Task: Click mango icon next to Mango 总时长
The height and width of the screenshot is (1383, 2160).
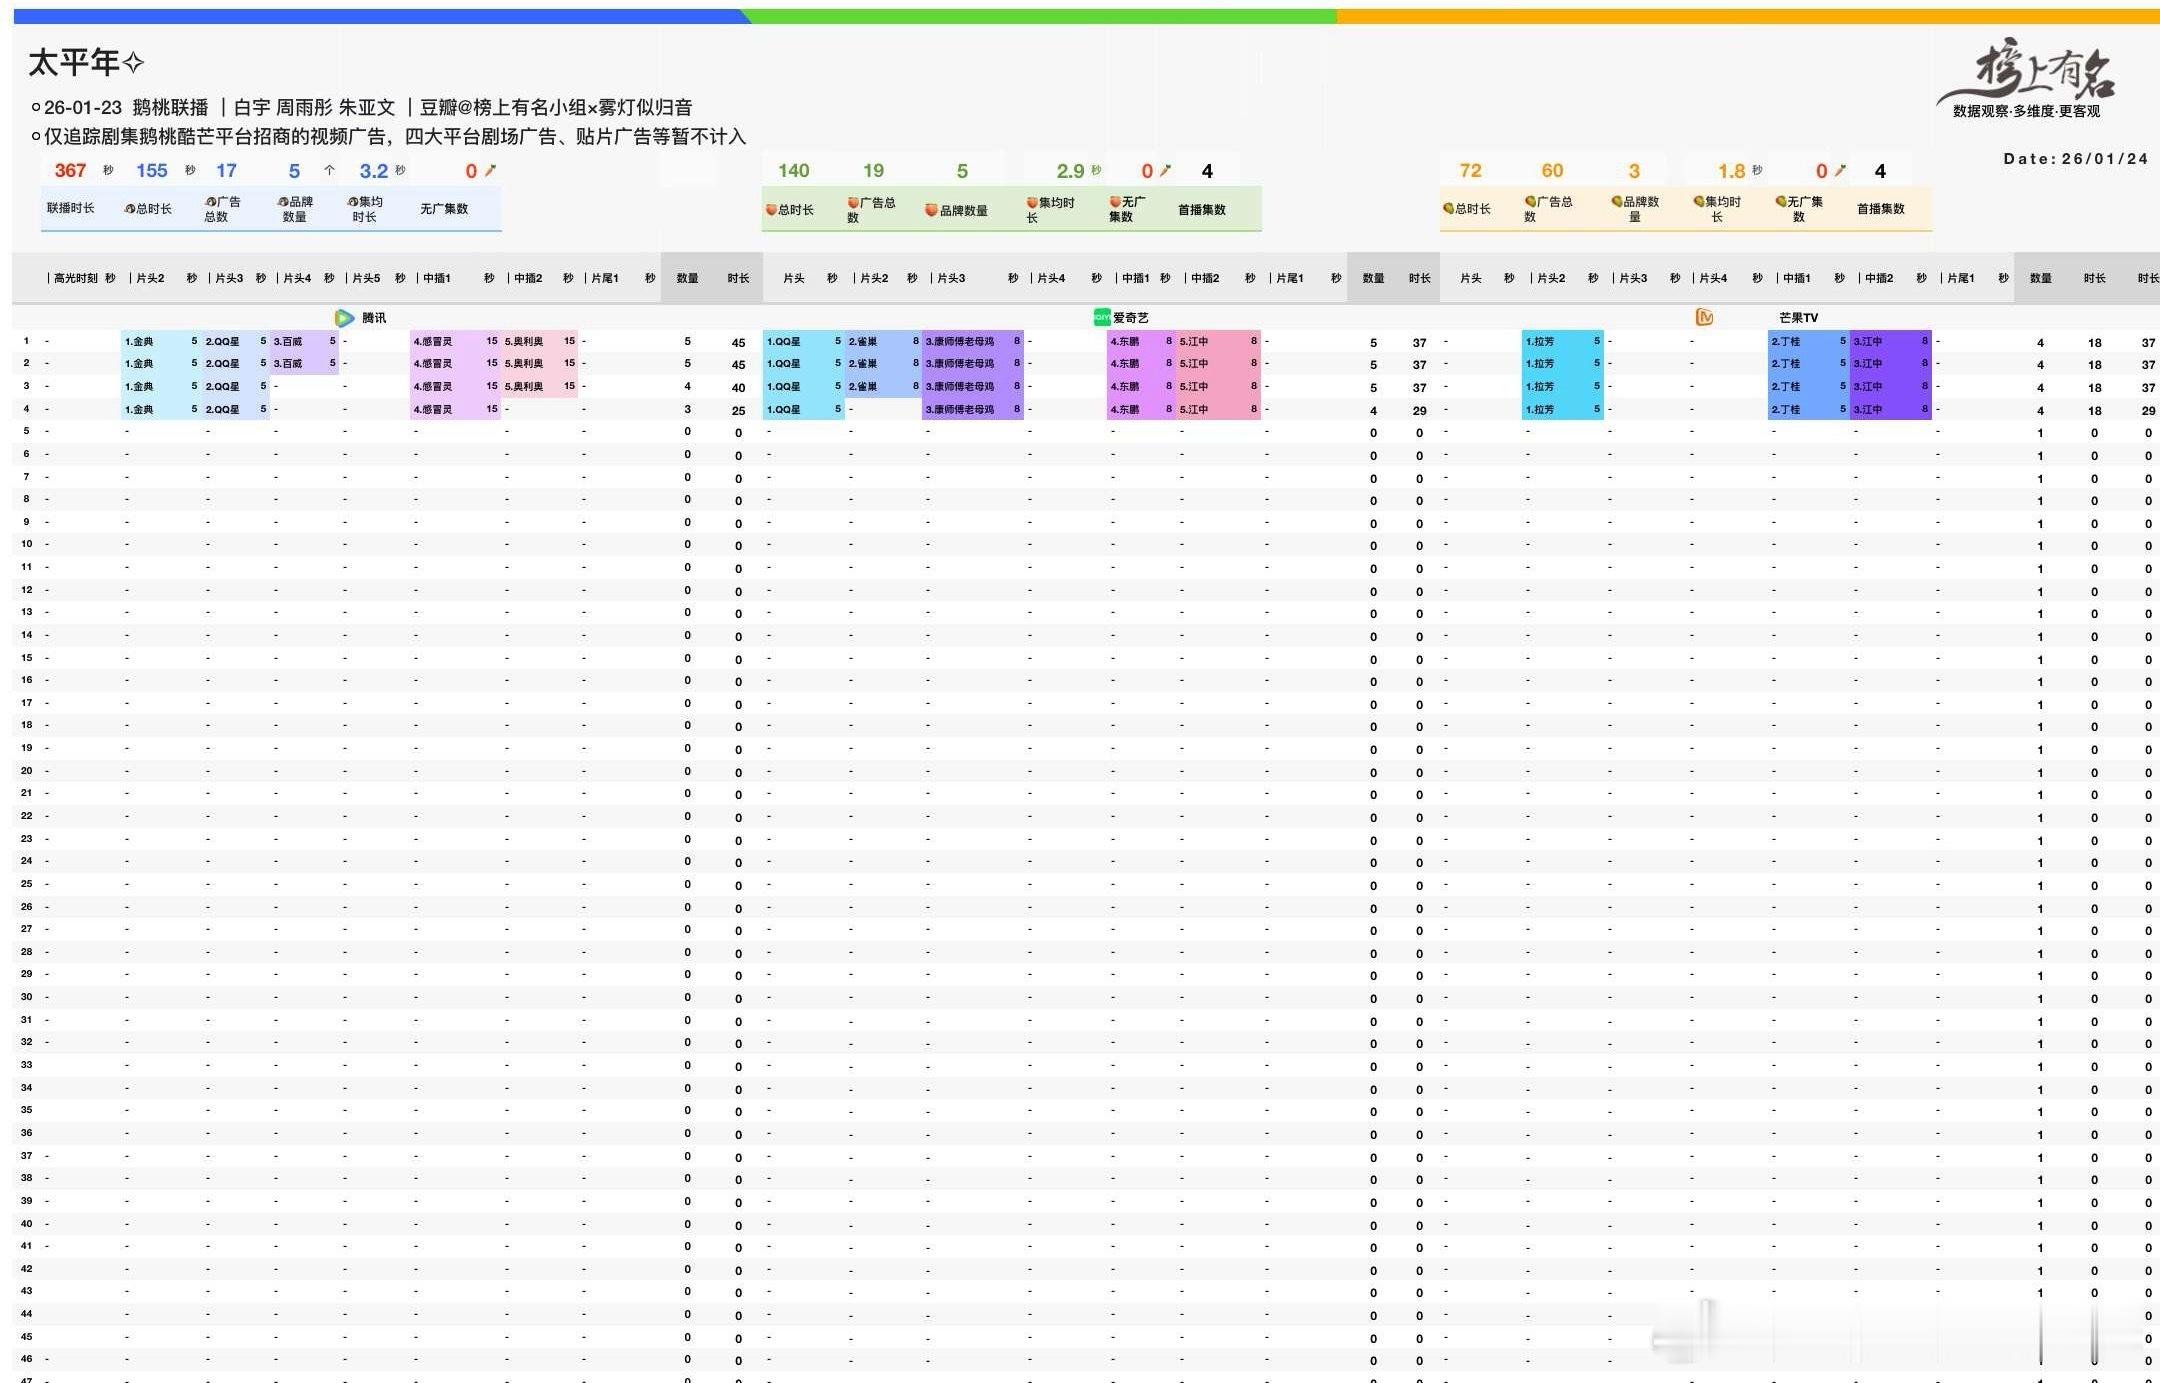Action: pos(1448,208)
